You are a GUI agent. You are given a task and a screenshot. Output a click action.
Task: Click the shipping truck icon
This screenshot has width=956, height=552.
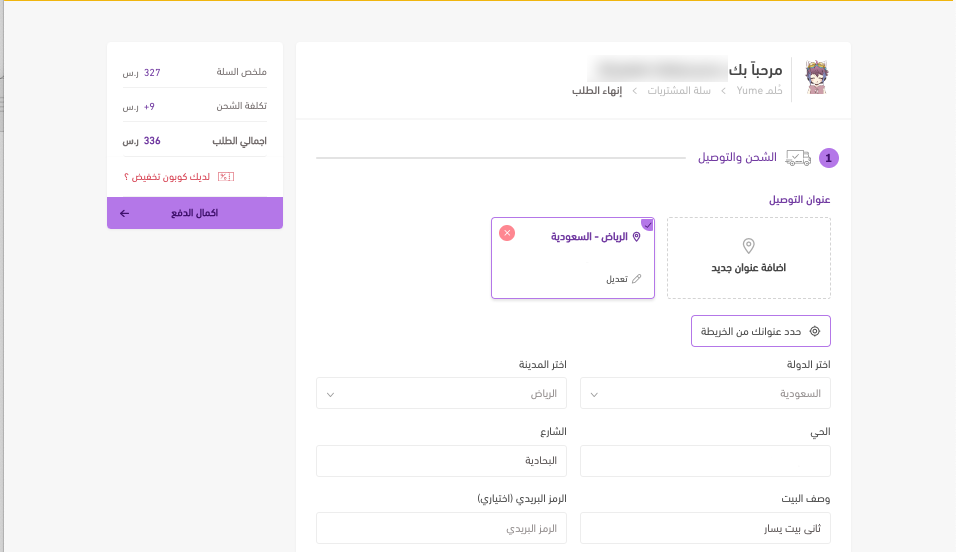[x=798, y=157]
